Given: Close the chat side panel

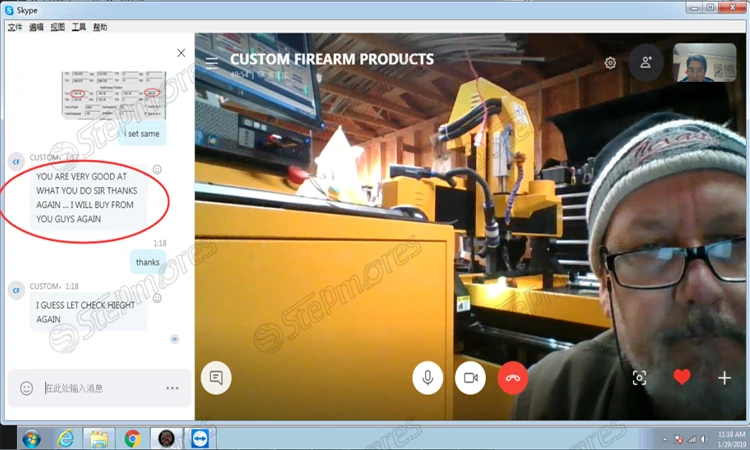Looking at the screenshot, I should tap(181, 53).
